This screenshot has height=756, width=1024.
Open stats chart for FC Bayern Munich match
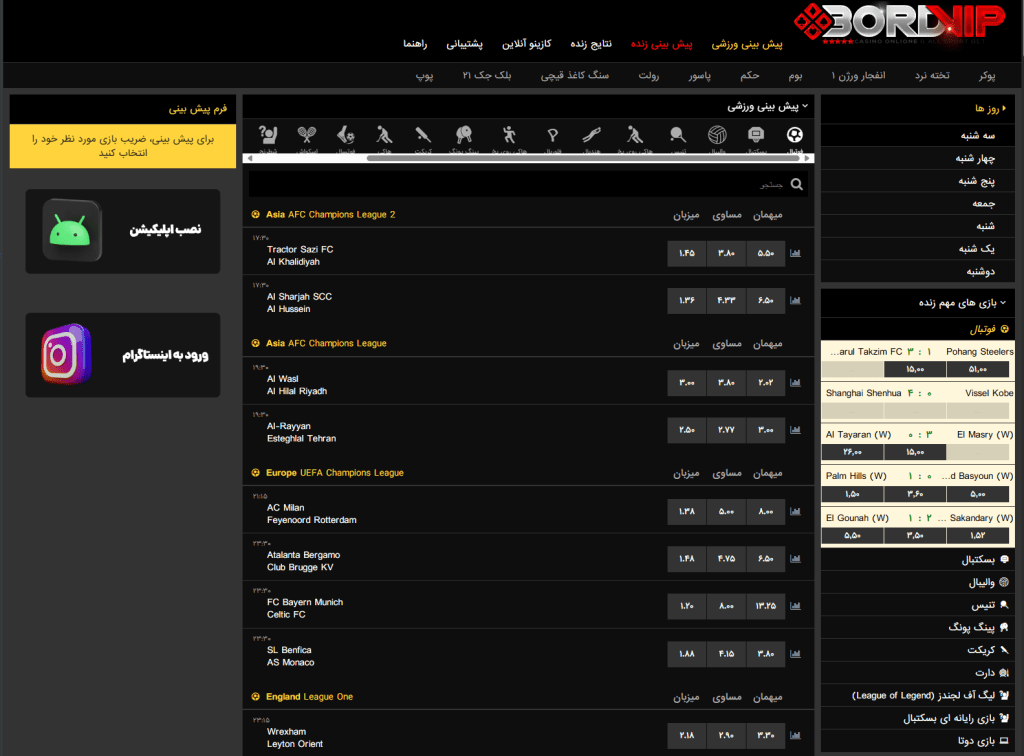click(795, 606)
